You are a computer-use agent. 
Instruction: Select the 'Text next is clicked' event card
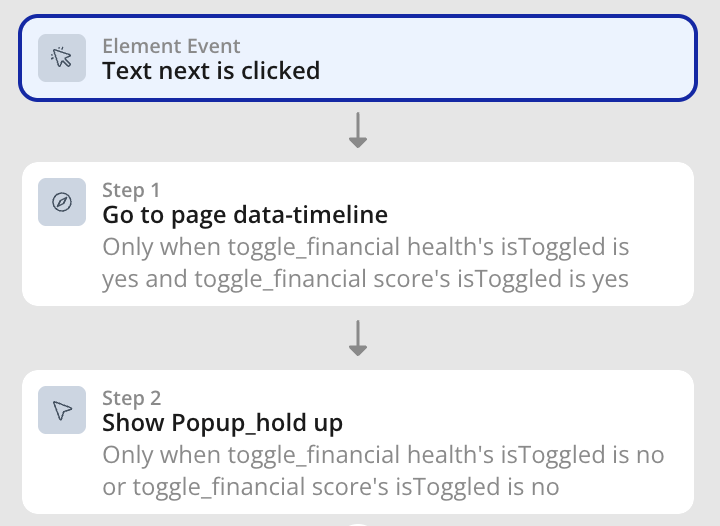[358, 58]
